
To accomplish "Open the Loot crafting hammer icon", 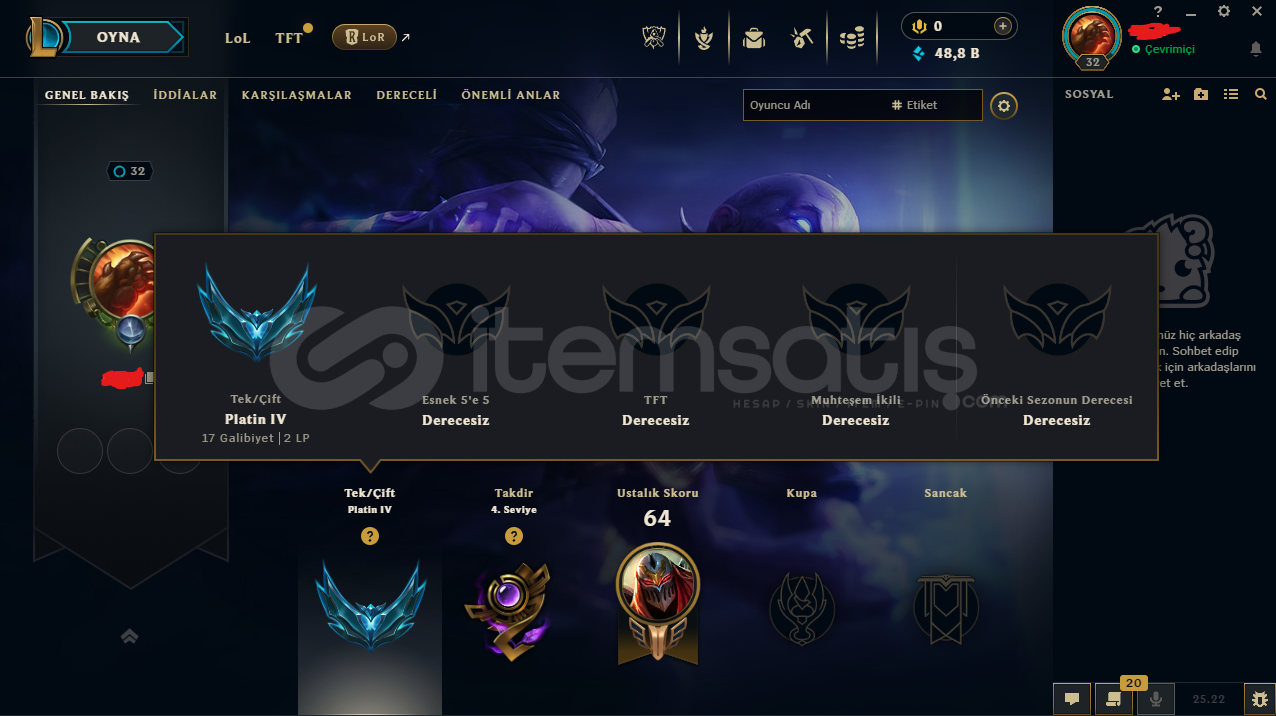I will 802,38.
